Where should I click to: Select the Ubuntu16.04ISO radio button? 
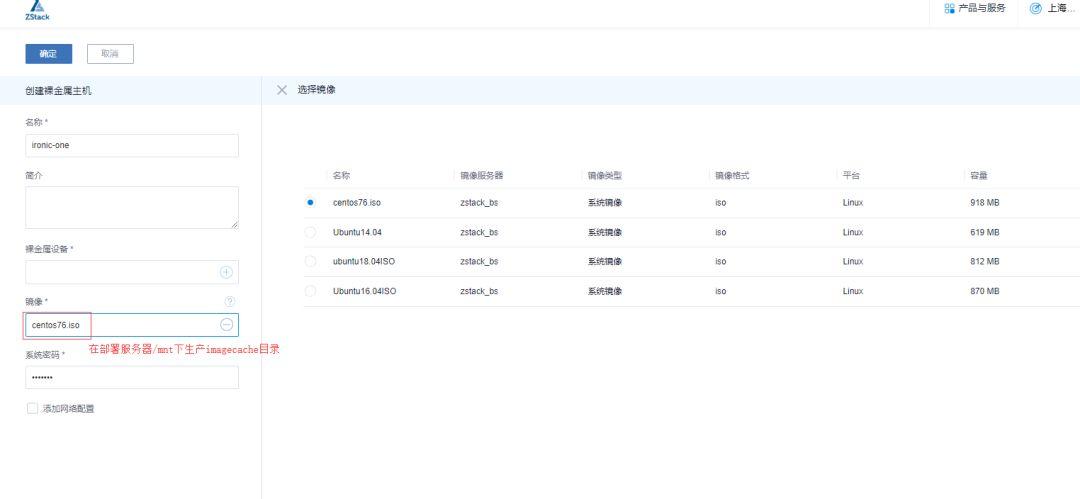310,291
